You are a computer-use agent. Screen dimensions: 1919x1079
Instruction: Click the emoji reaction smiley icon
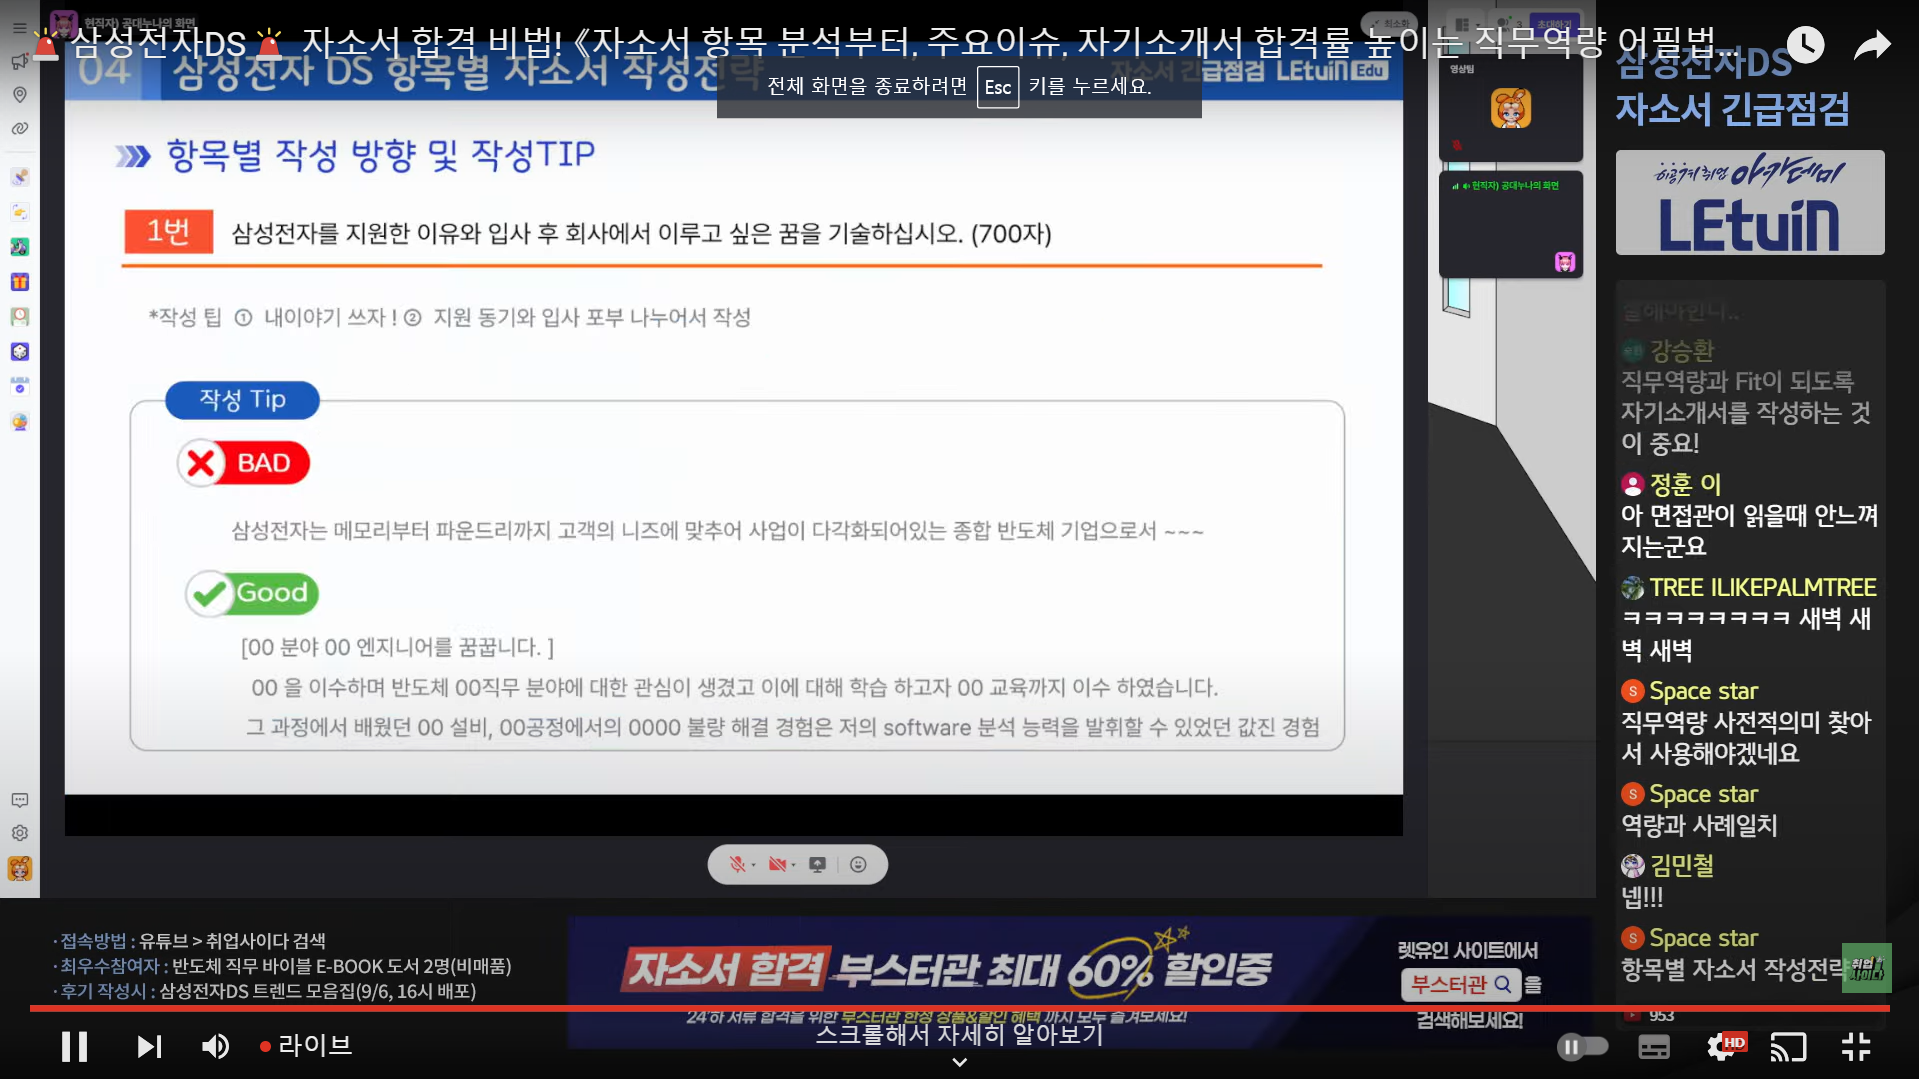click(x=858, y=864)
